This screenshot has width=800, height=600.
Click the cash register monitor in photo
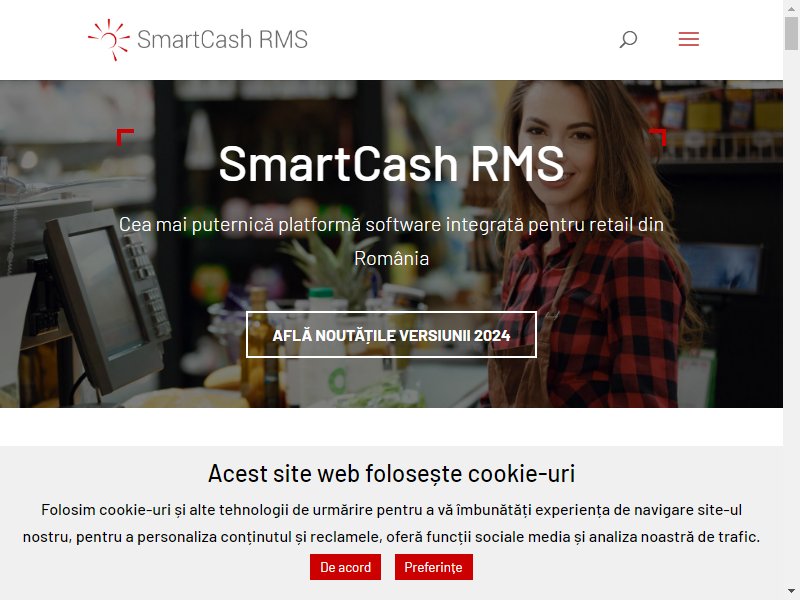(x=105, y=301)
